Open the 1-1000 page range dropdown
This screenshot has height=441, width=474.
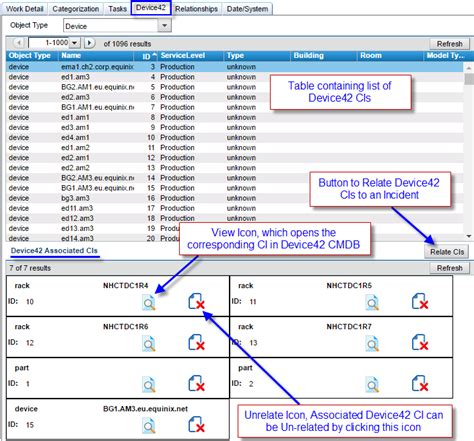[x=74, y=43]
